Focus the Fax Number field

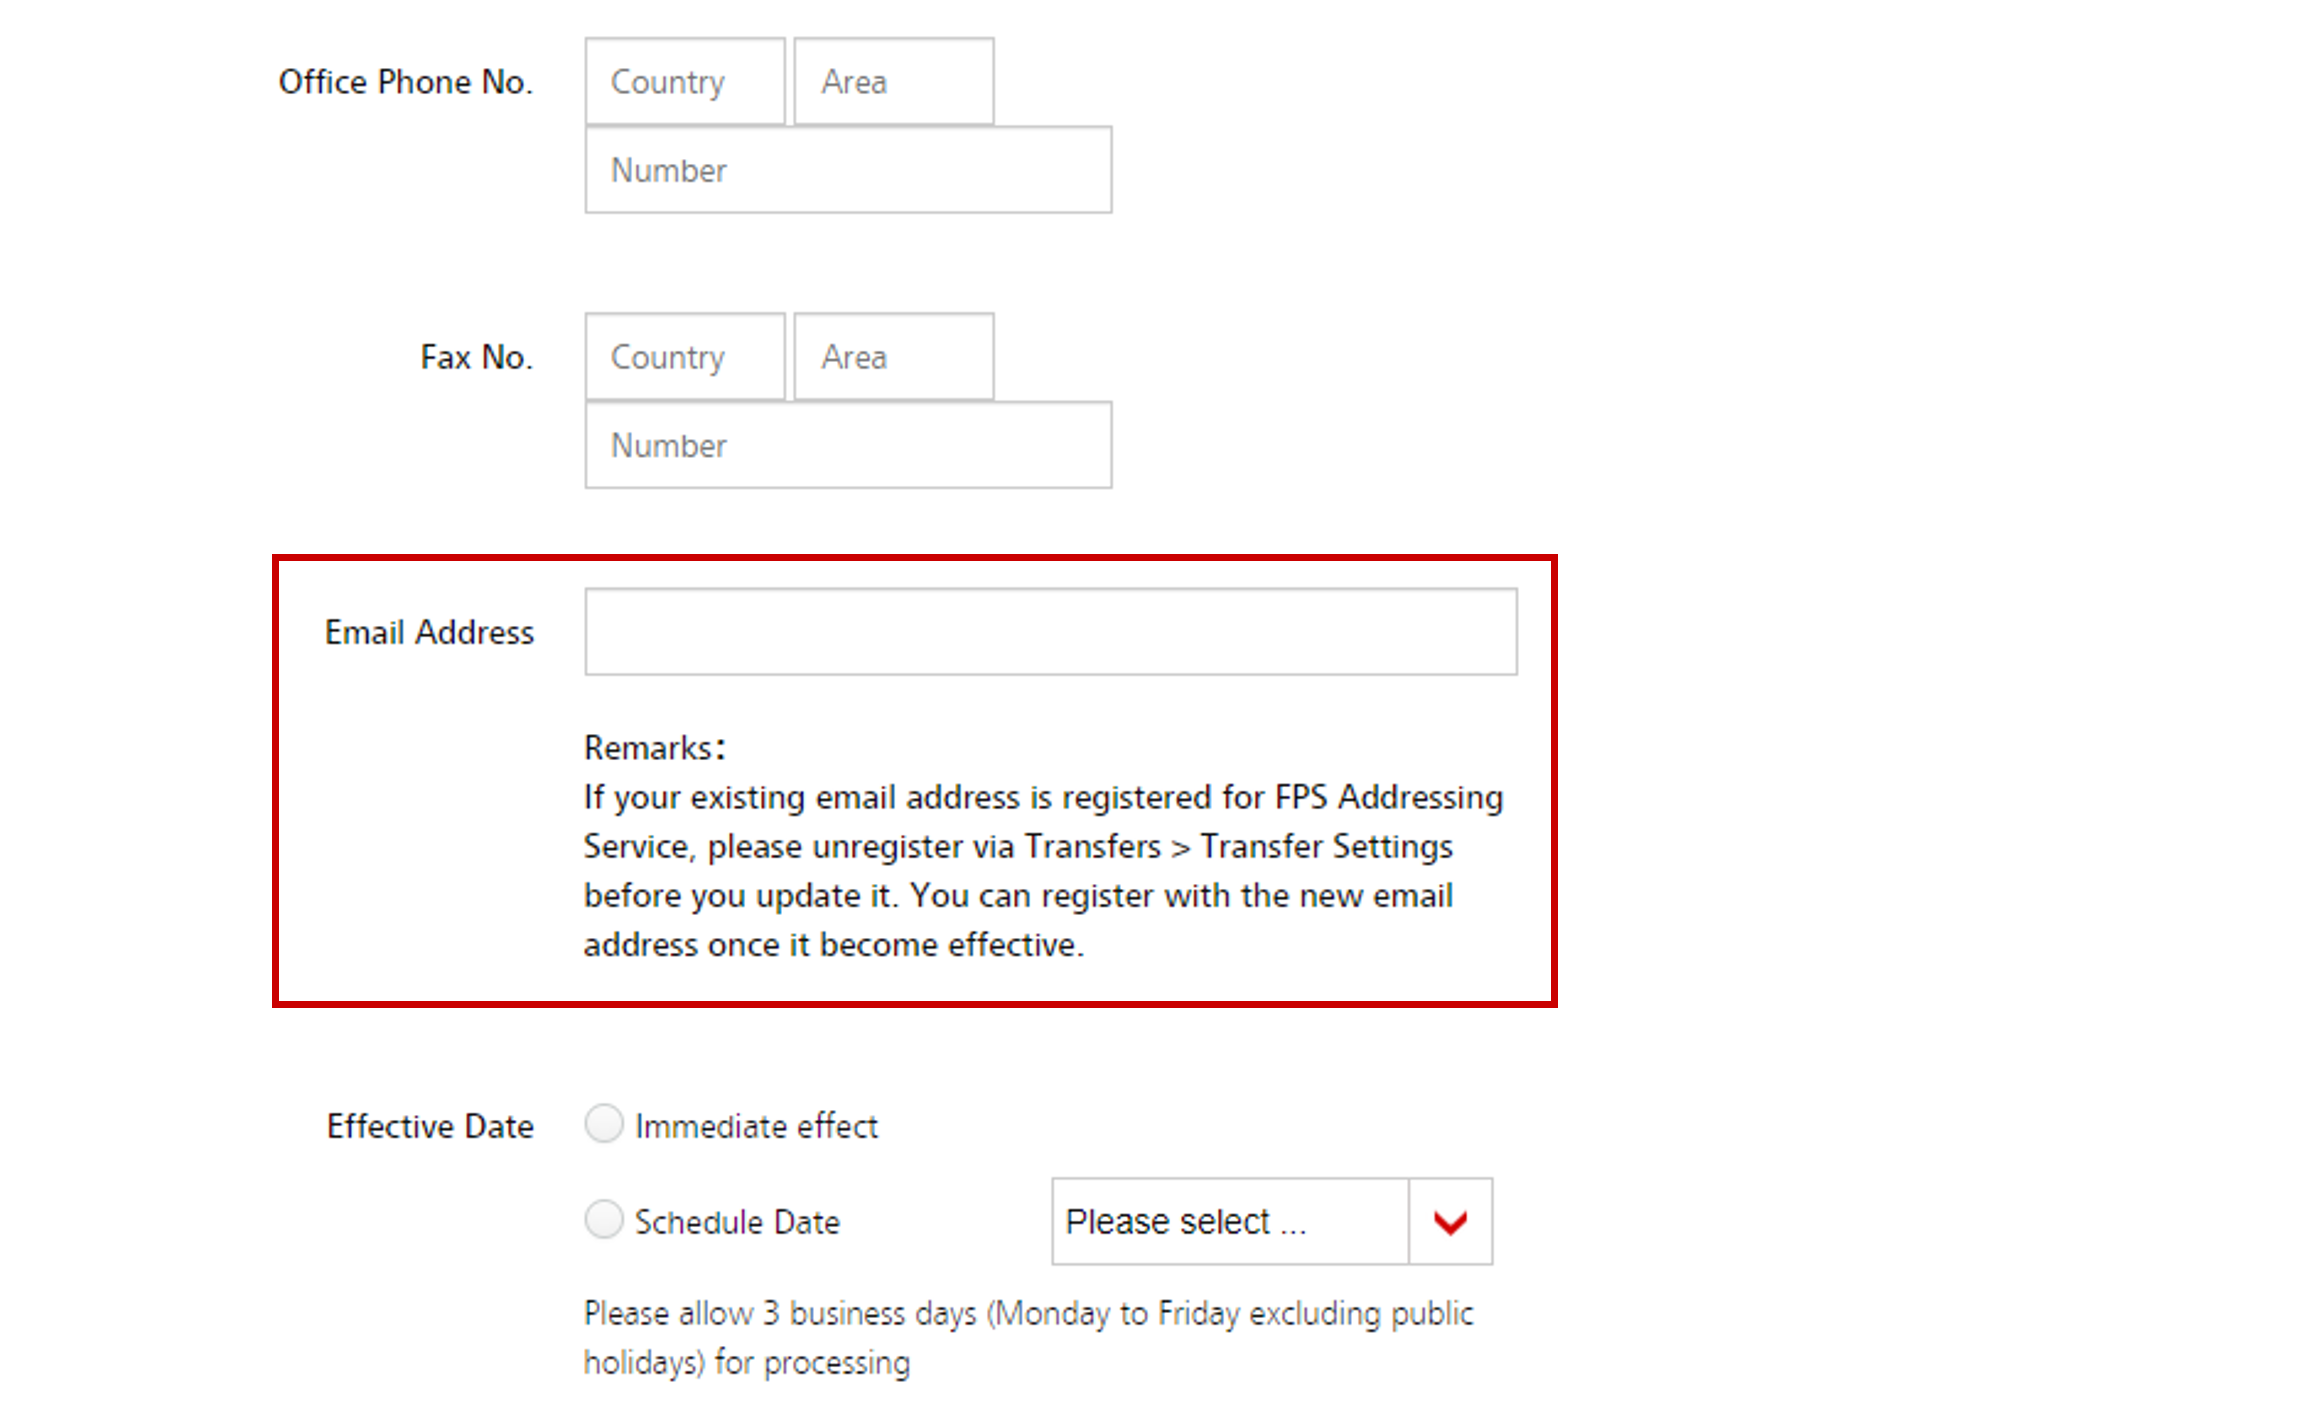(x=848, y=445)
